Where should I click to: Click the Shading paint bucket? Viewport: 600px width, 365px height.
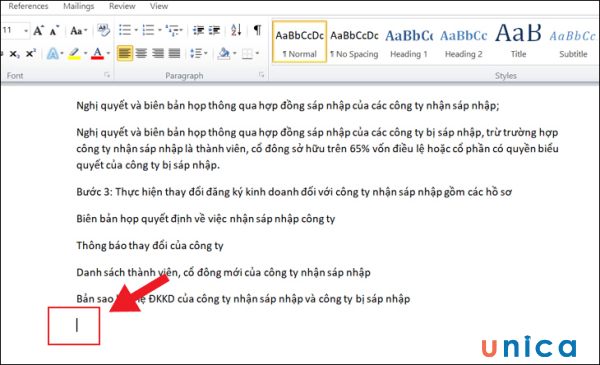coord(223,54)
